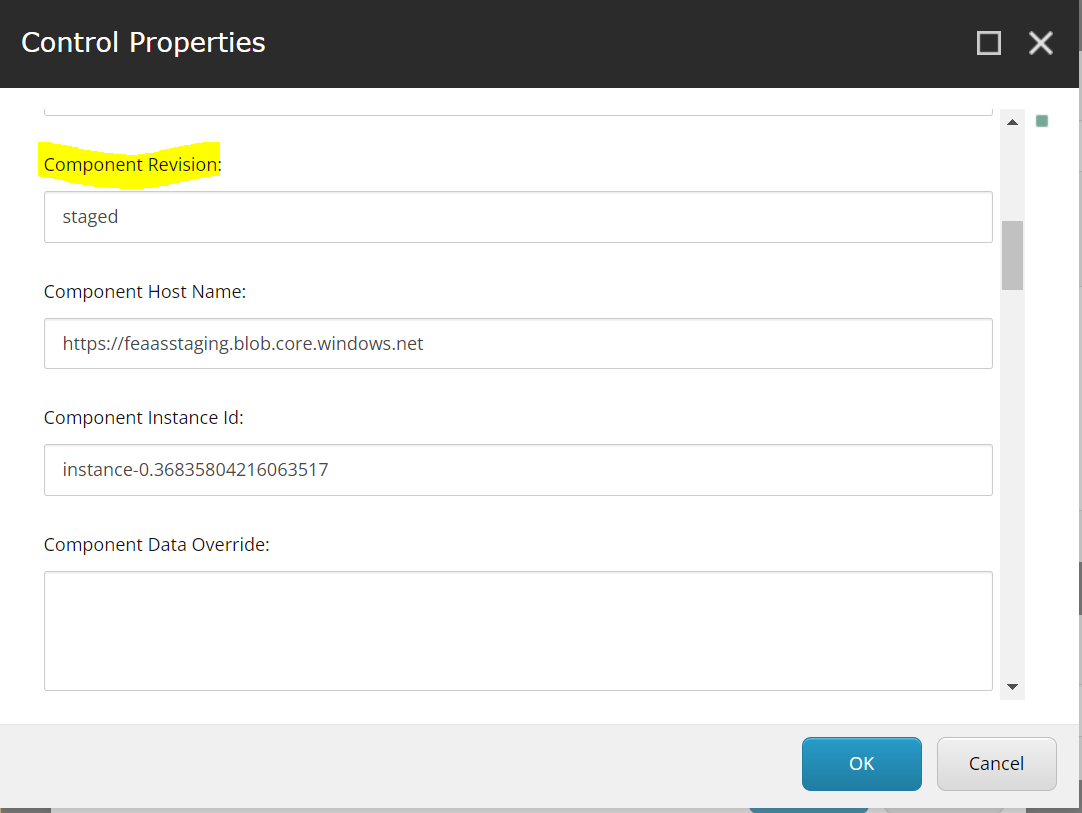Viewport: 1082px width, 813px height.
Task: Click the Component Host Name label
Action: [x=145, y=292]
